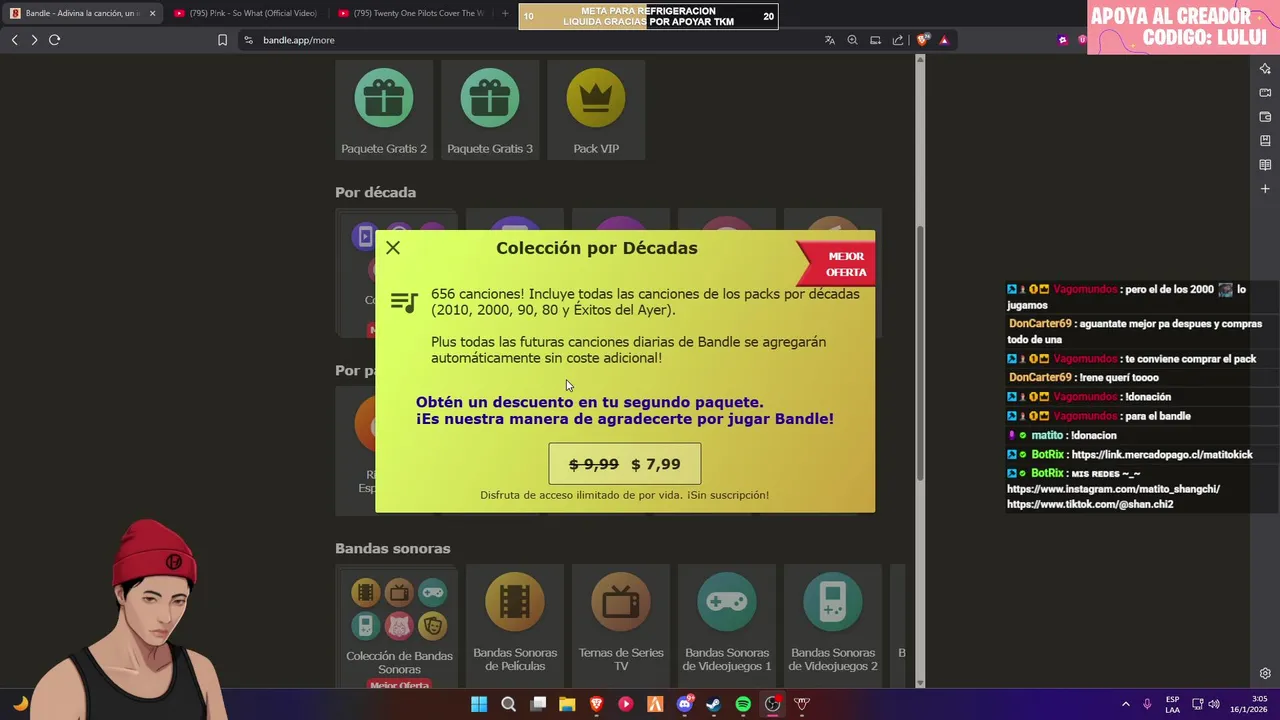Open the Paquete Gratis 3 pack
This screenshot has width=1280, height=720.
490,110
